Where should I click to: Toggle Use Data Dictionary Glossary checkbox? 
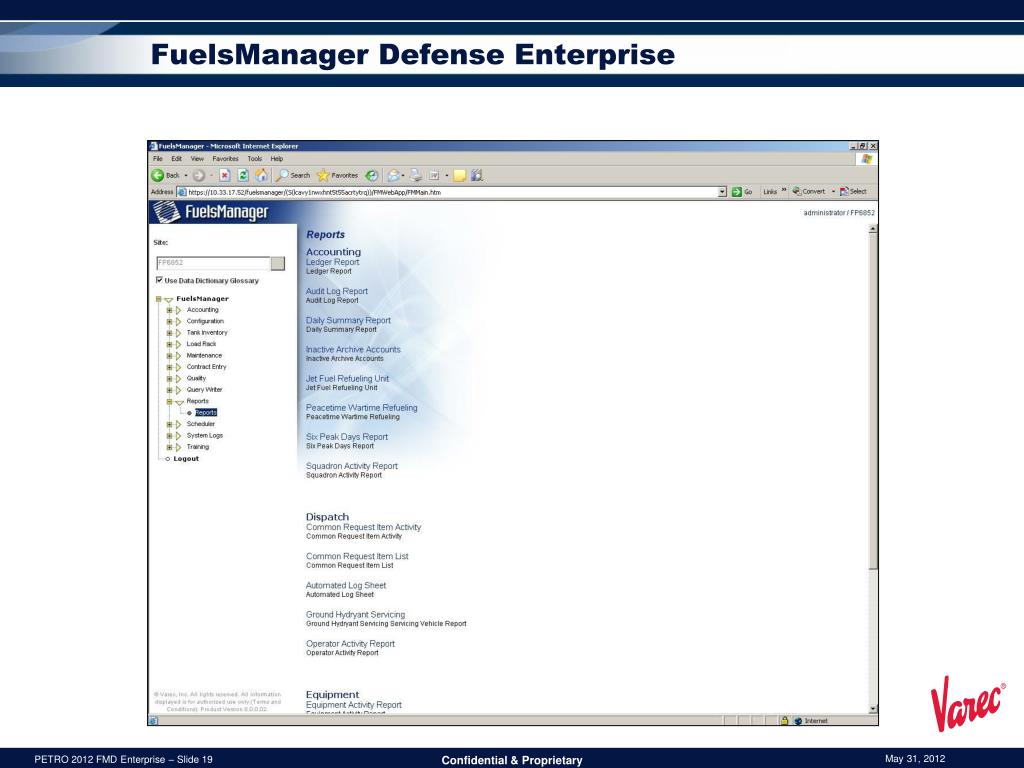[159, 280]
